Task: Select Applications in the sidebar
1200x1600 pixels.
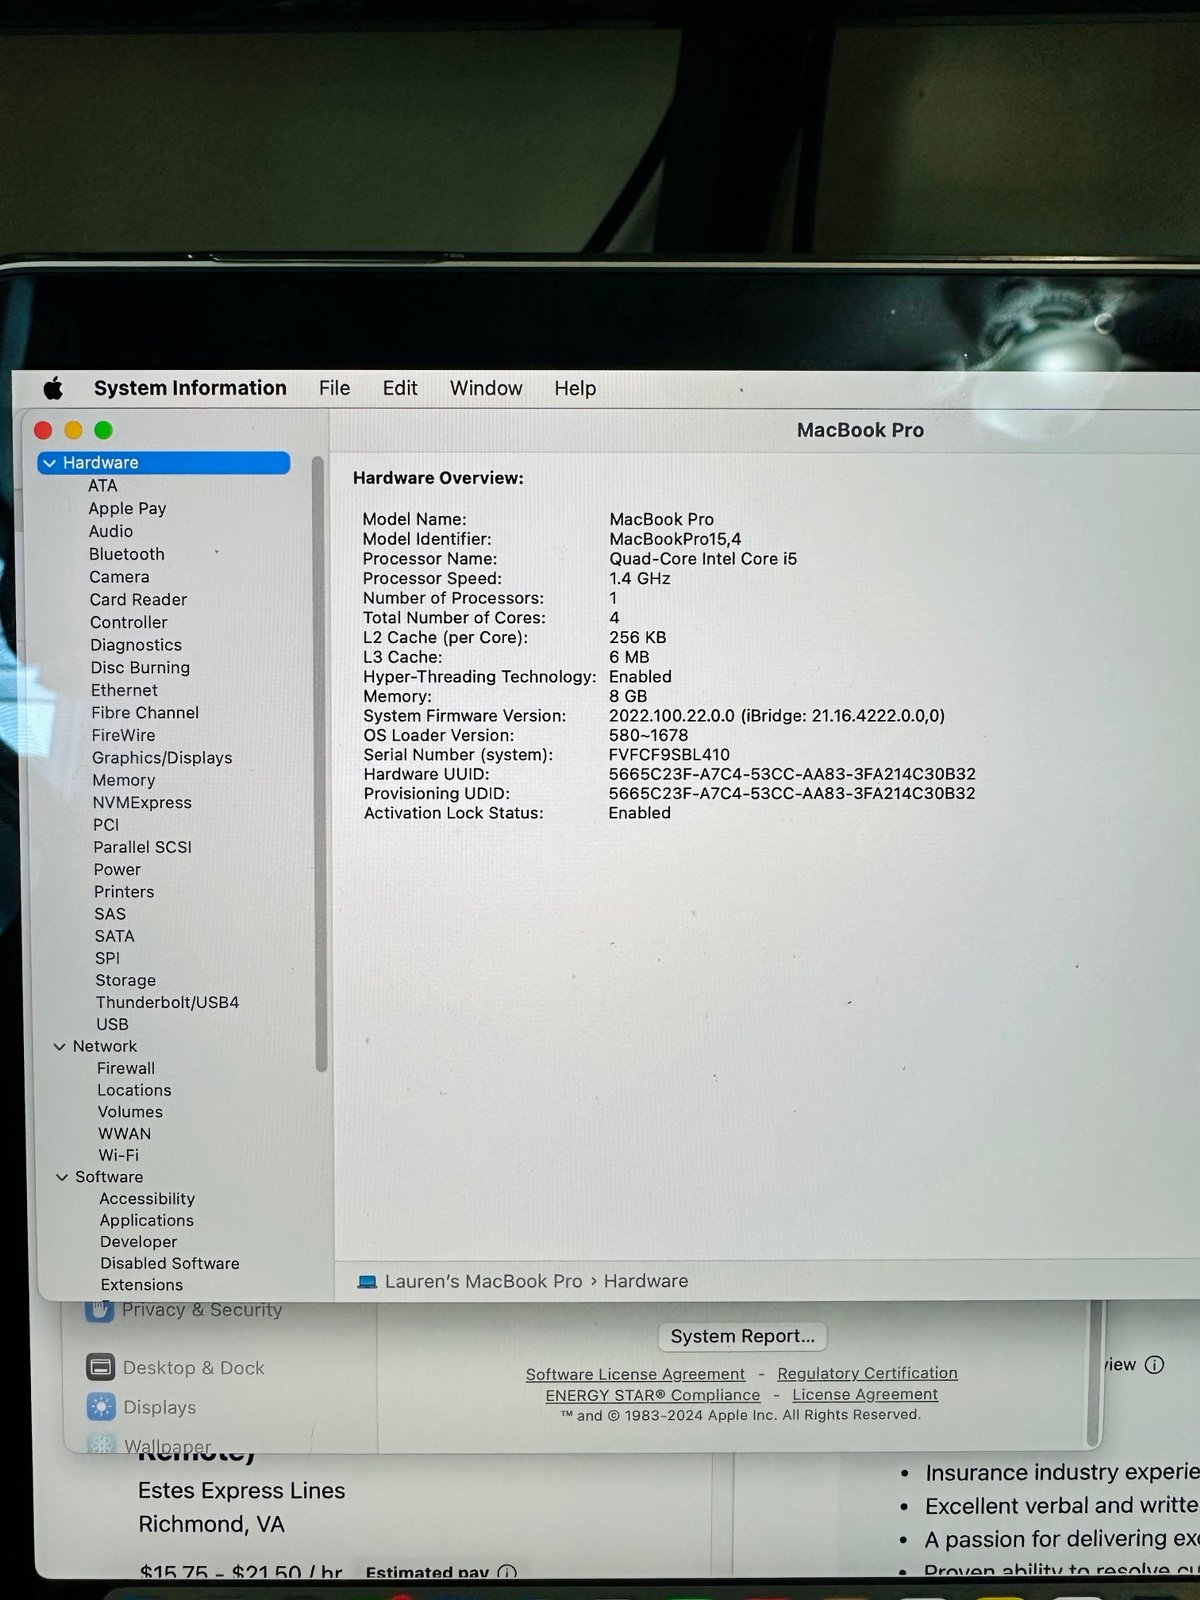Action: pos(146,1220)
